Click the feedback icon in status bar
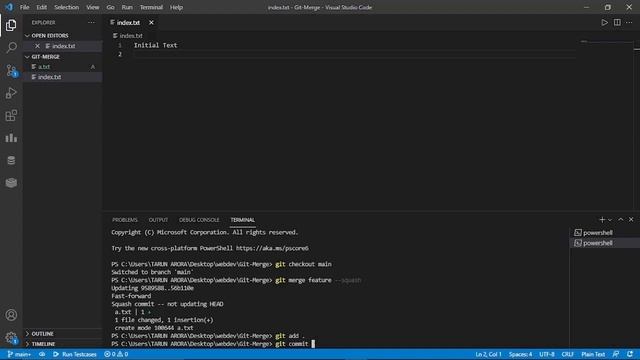 point(616,354)
